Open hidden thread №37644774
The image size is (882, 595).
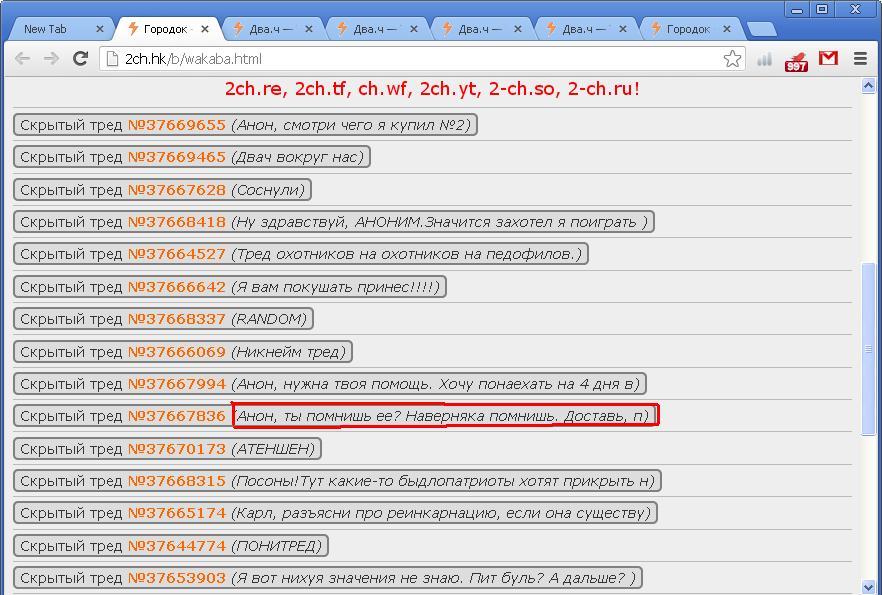pyautogui.click(x=176, y=546)
